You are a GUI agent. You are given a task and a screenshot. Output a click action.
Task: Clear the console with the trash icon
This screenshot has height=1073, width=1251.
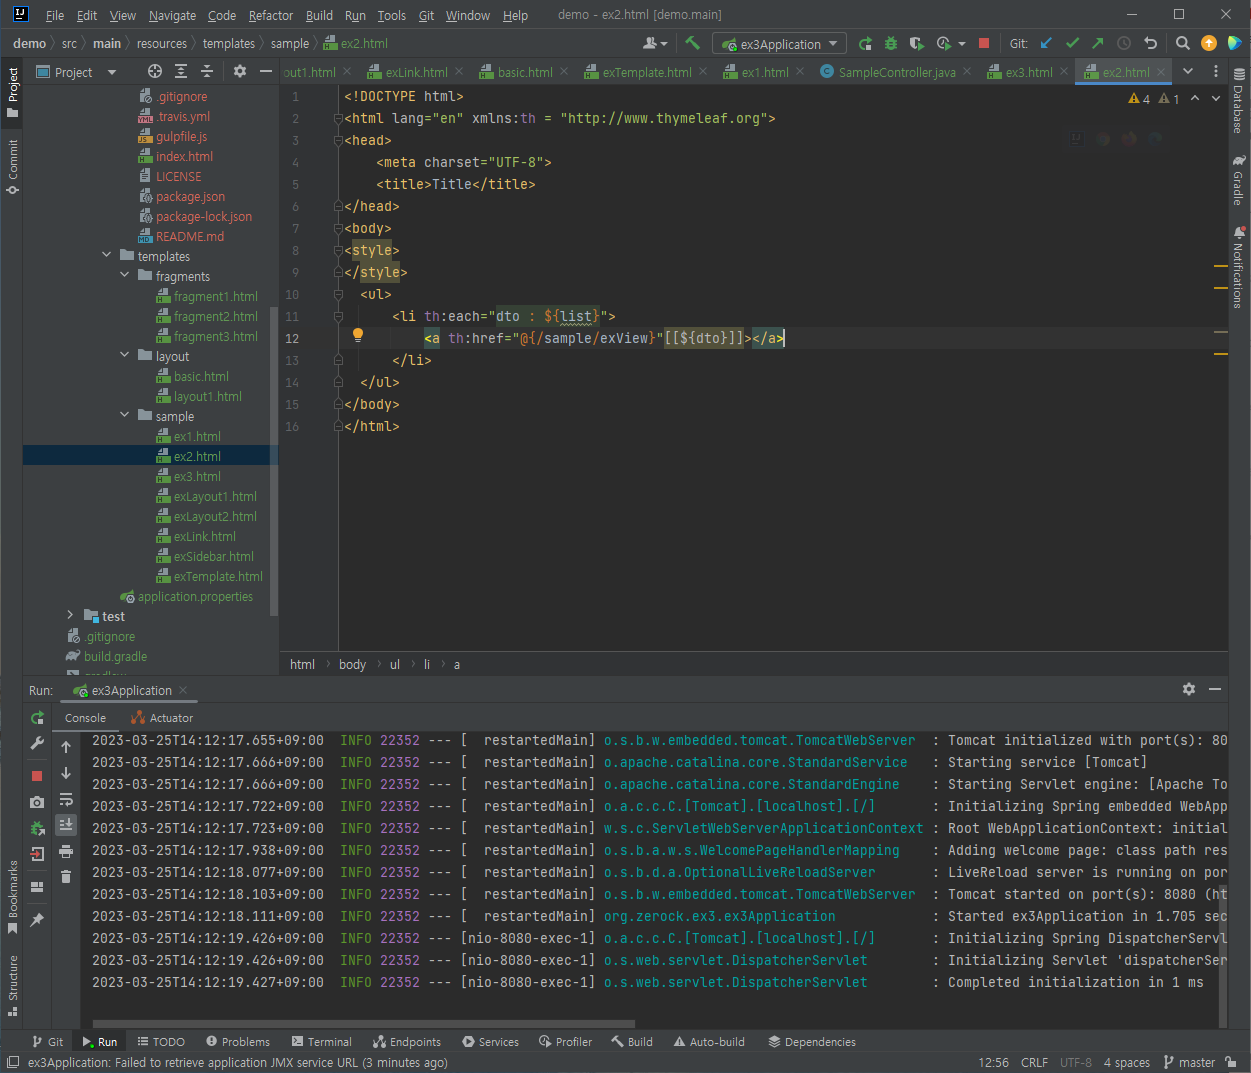pos(66,877)
